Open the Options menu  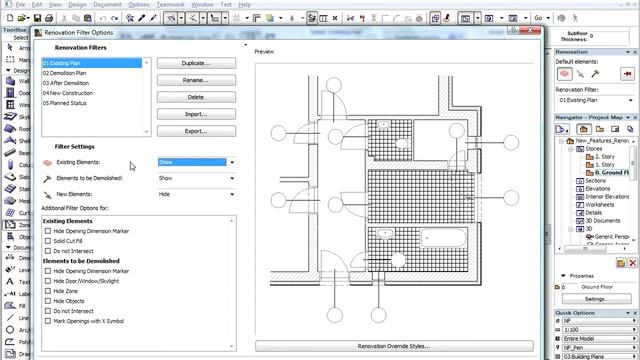click(139, 4)
